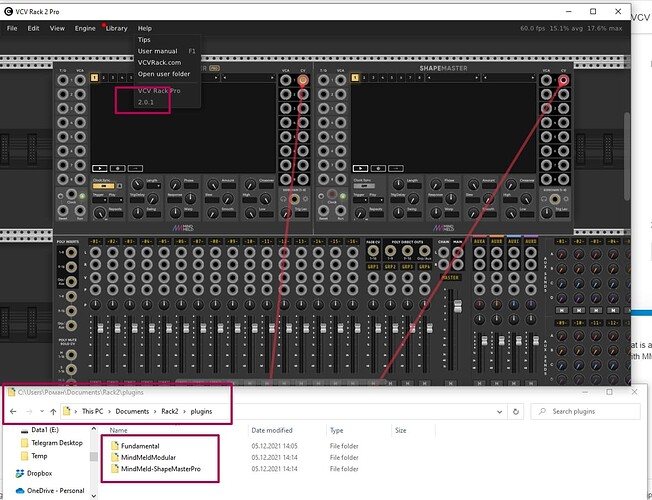Image resolution: width=652 pixels, height=500 pixels.
Task: Click the arrow display button on left ShapeMaster
Action: click(x=135, y=168)
